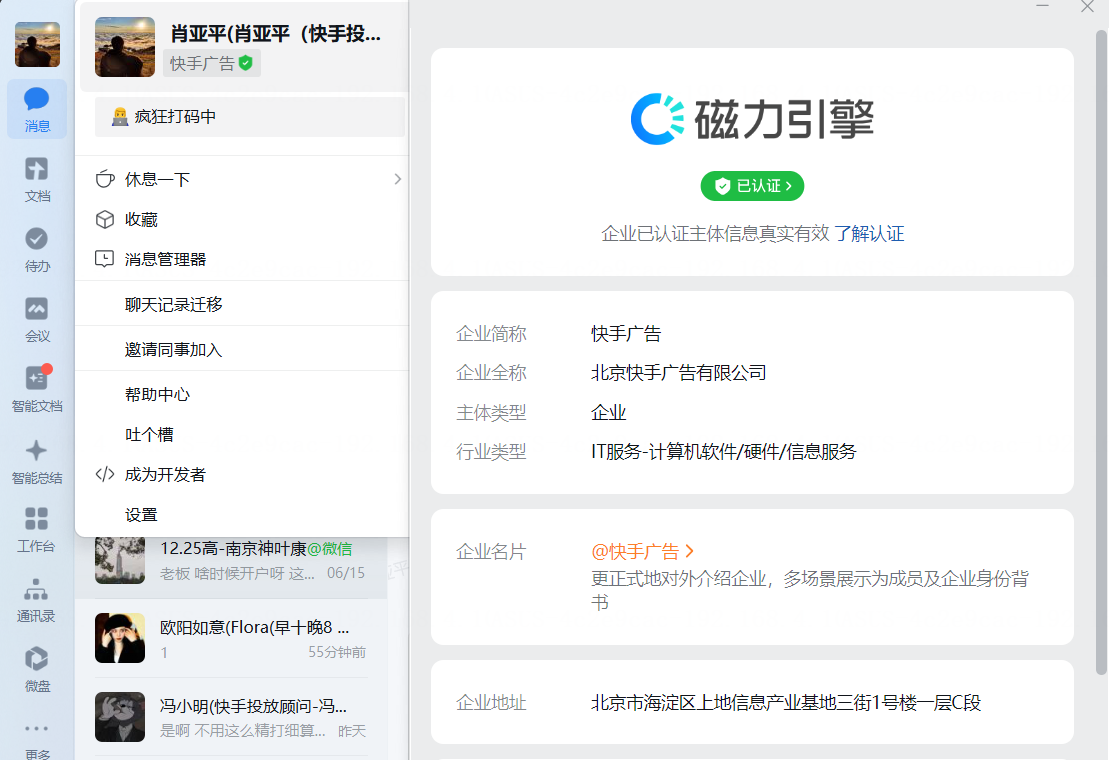This screenshot has width=1109, height=760.
Task: Click the small user avatar in sidebar
Action: pos(37,44)
